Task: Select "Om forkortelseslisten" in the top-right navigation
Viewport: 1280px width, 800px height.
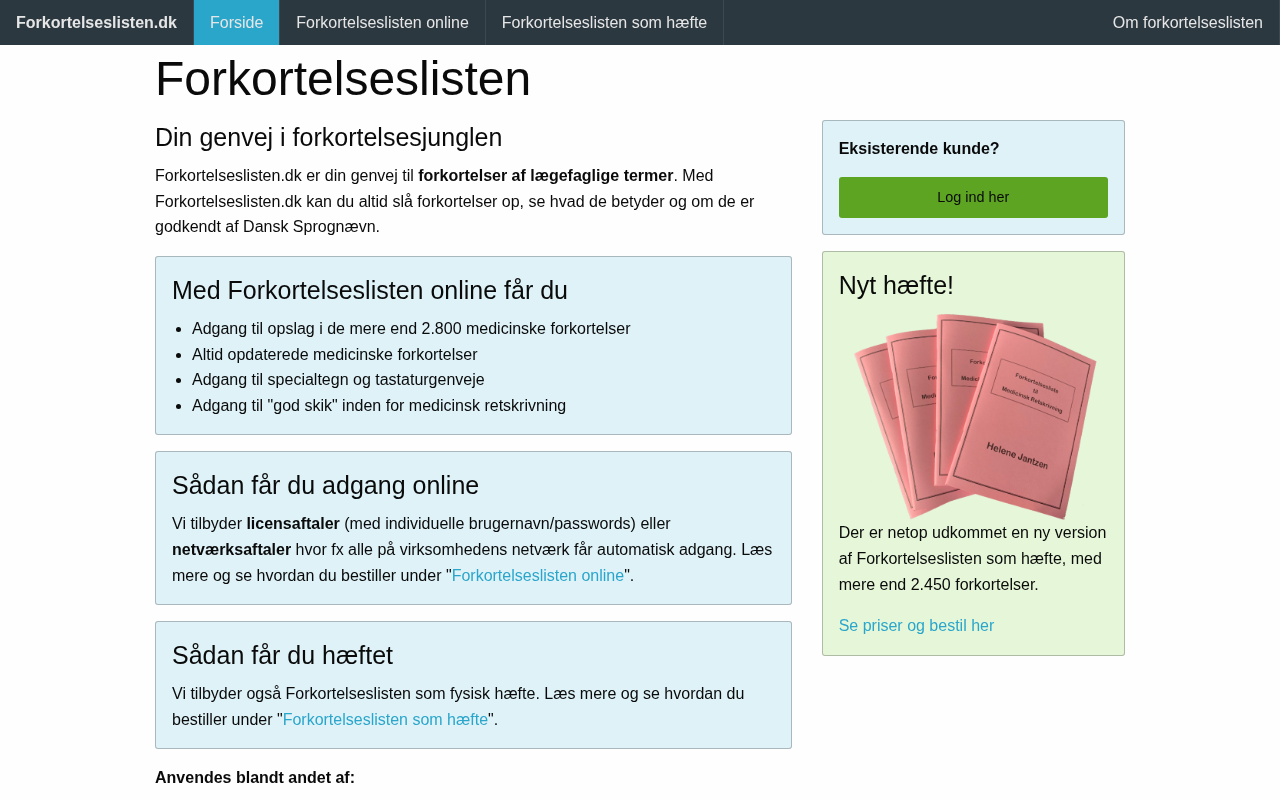Action: tap(1187, 21)
